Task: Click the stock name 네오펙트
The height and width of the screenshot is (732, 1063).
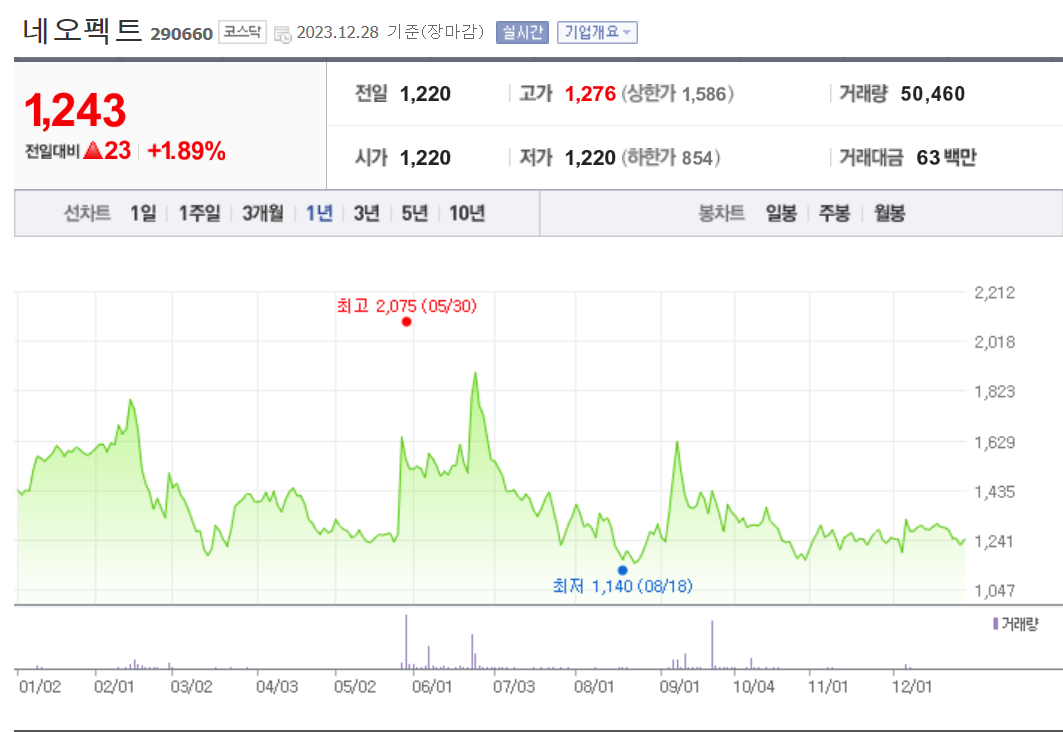Action: [x=82, y=30]
